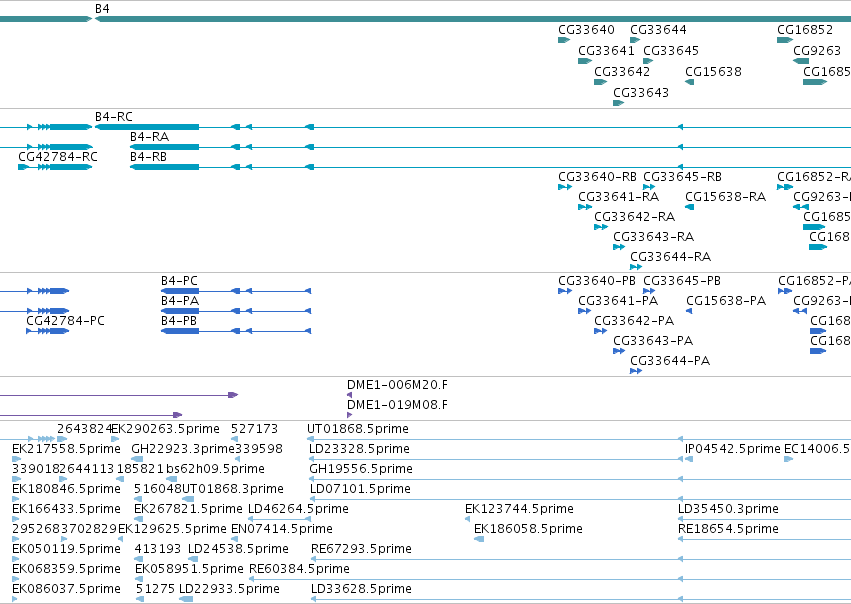Image resolution: width=851 pixels, height=604 pixels.
Task: Click the EK290263.5prime EST label
Action: (x=166, y=429)
